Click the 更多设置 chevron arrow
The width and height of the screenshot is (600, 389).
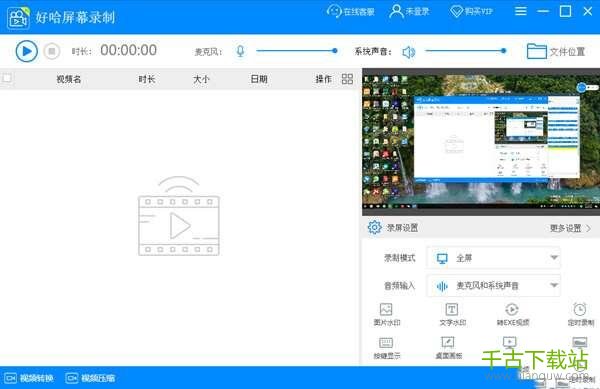click(x=589, y=228)
